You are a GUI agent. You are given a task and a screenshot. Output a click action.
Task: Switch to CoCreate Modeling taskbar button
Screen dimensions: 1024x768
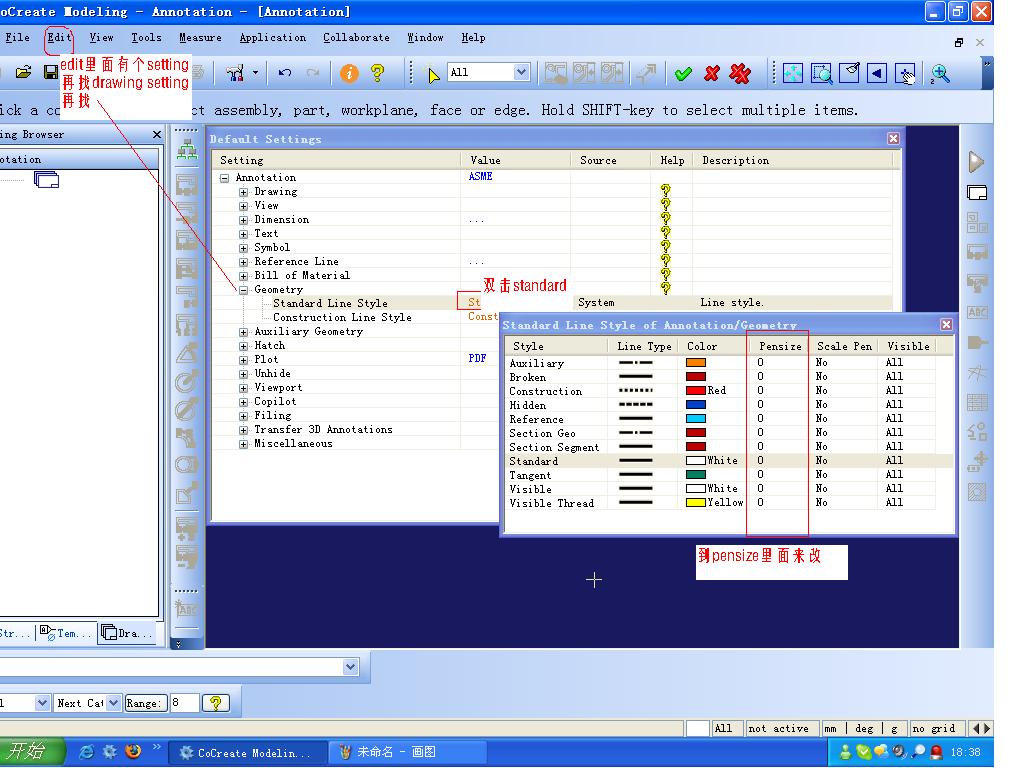click(248, 752)
